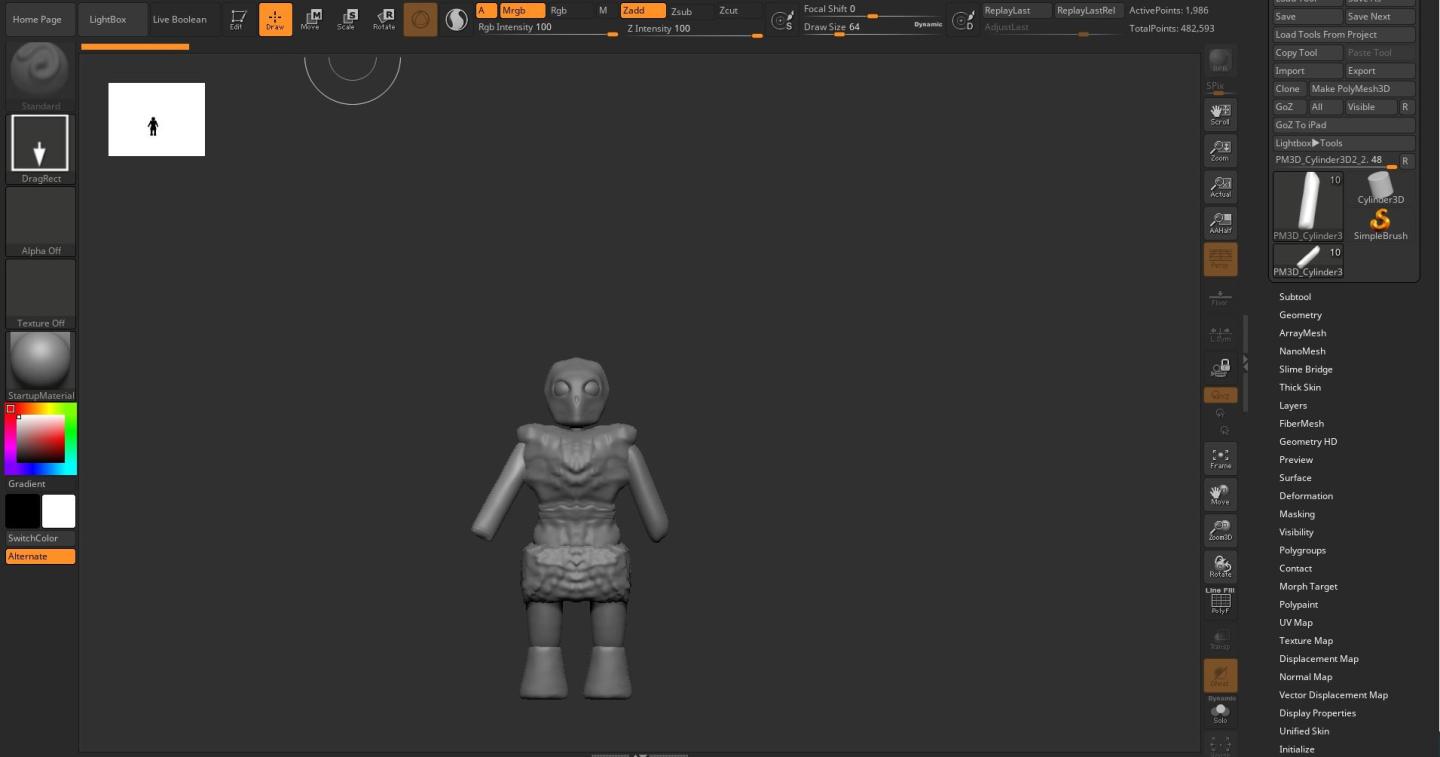This screenshot has height=757, width=1440.
Task: Click the Zoom3D icon
Action: click(1220, 530)
